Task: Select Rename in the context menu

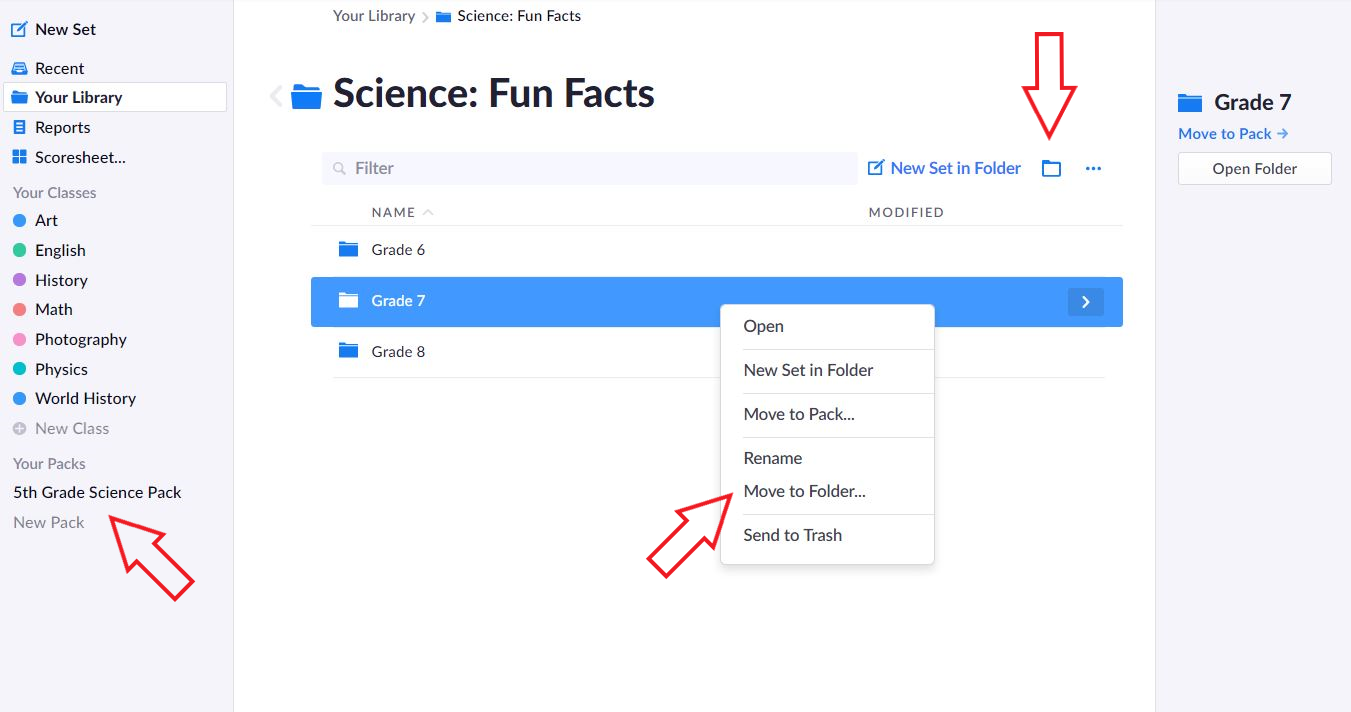Action: point(773,458)
